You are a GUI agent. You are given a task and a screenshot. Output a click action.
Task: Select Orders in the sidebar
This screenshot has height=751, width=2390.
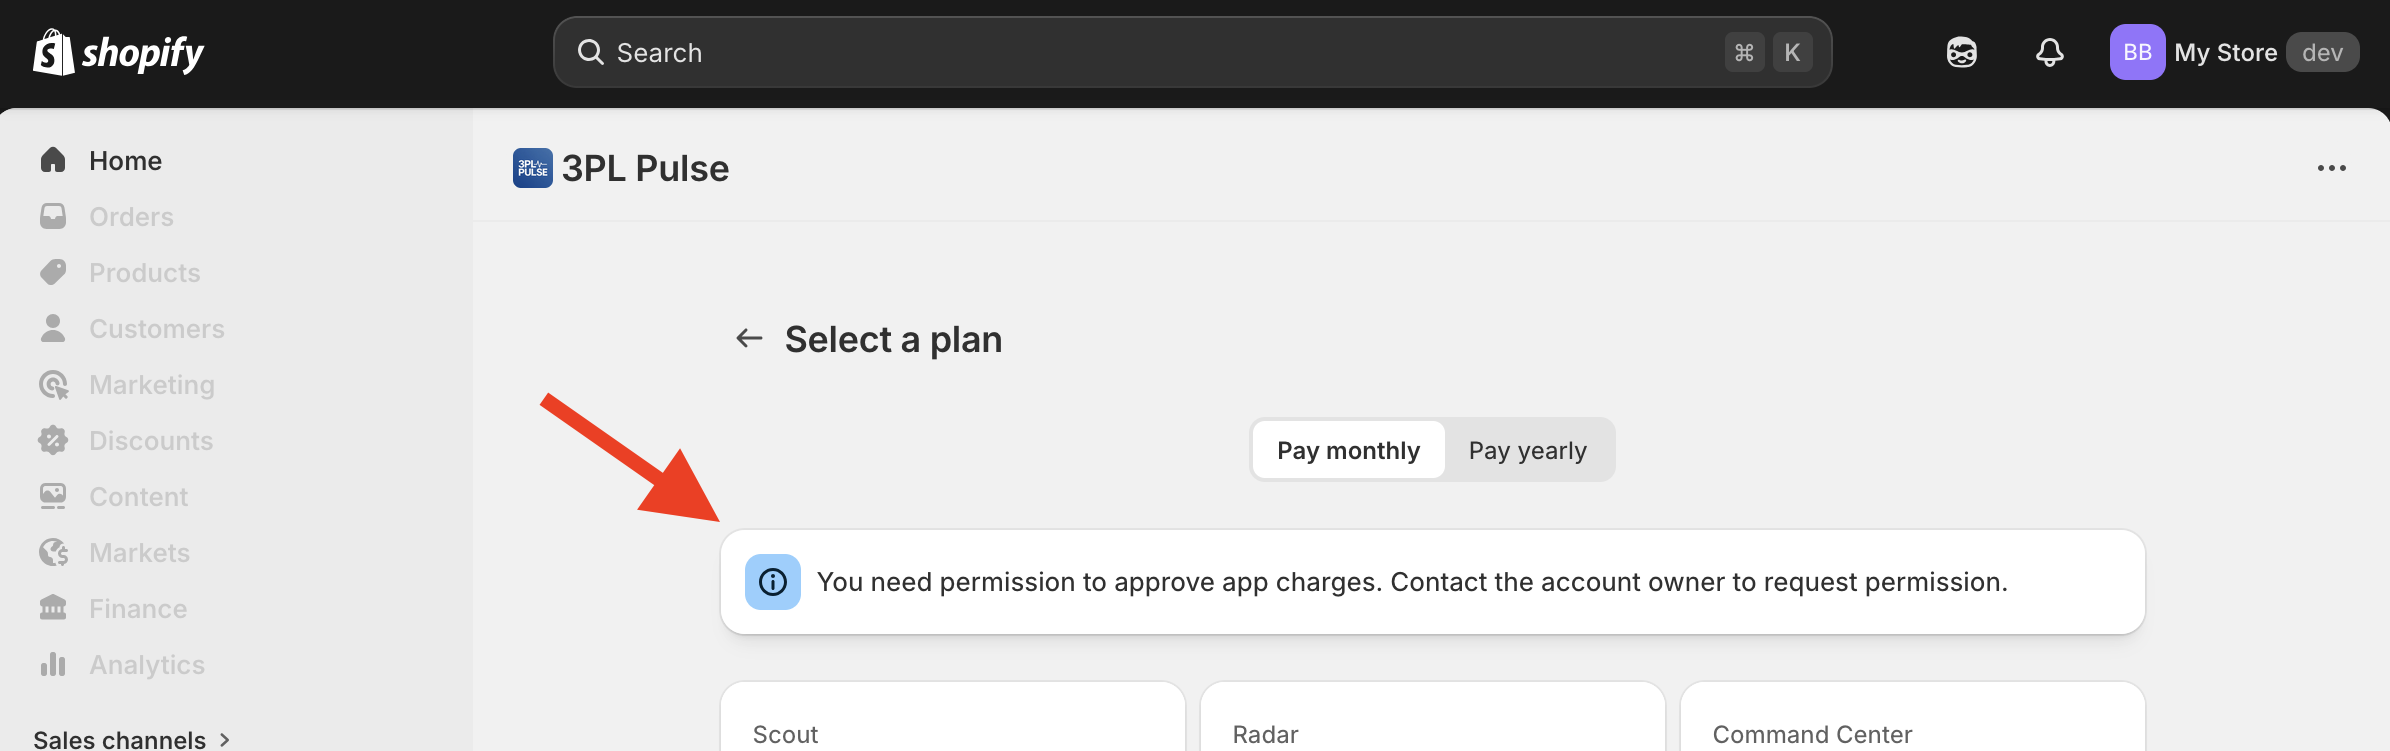[x=131, y=216]
